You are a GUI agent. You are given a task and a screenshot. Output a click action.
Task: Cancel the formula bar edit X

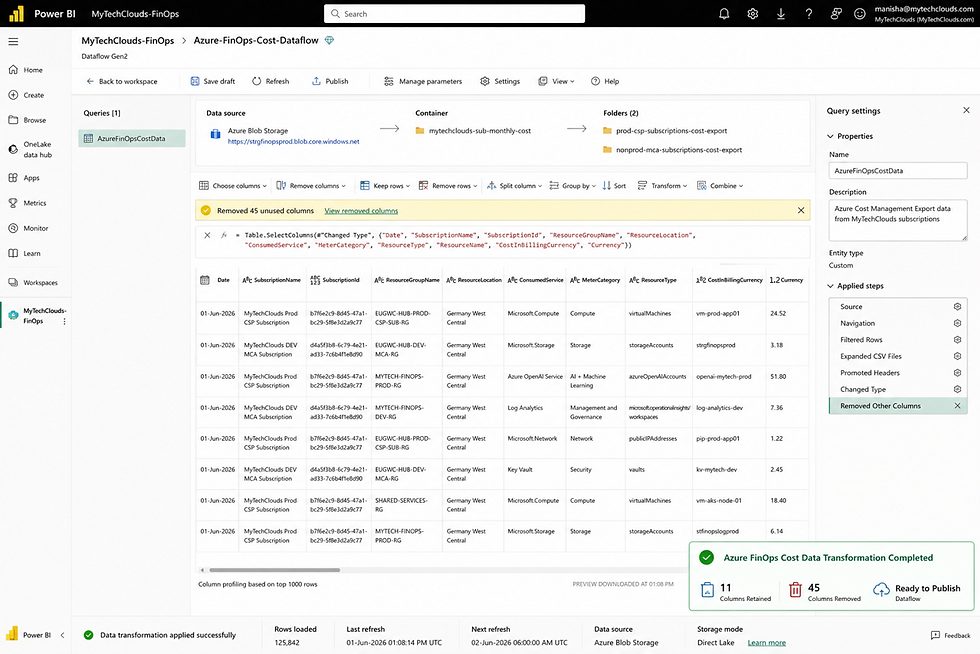tap(207, 235)
